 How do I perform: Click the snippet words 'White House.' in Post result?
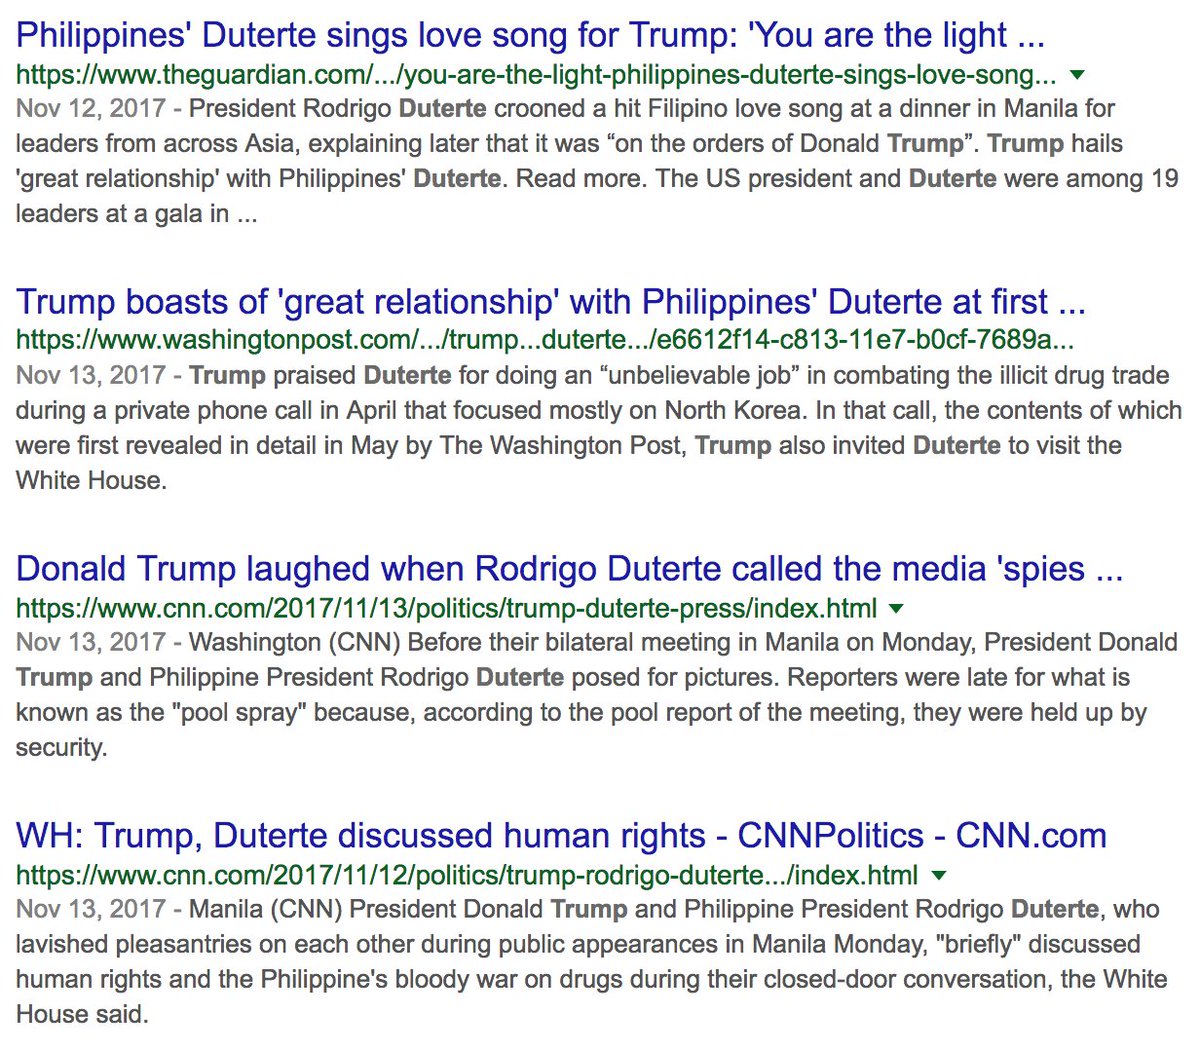click(92, 480)
